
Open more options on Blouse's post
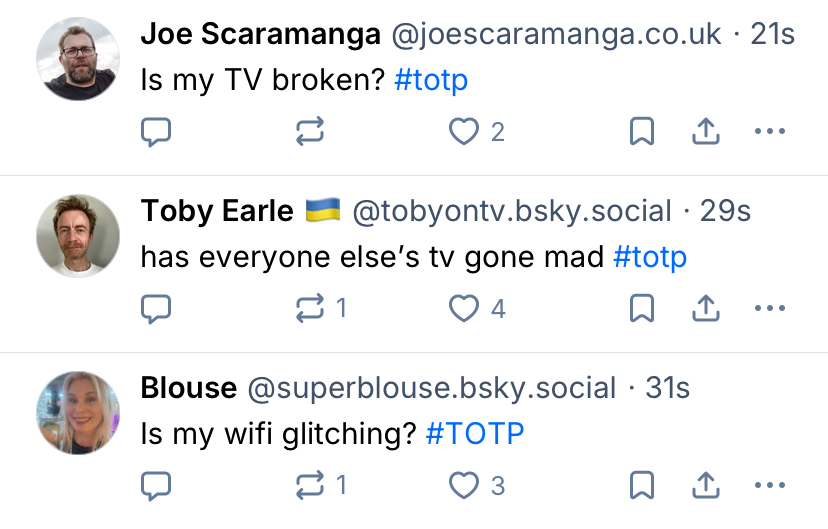pyautogui.click(x=769, y=485)
